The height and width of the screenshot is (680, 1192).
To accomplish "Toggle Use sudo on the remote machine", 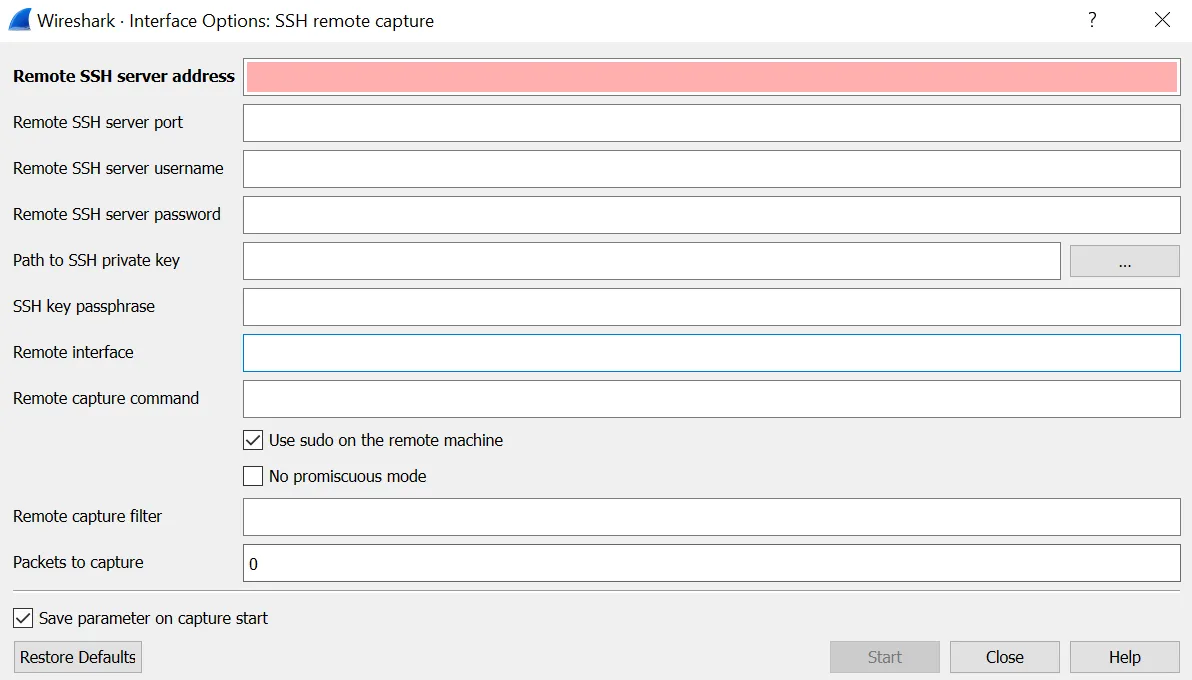I will (253, 440).
